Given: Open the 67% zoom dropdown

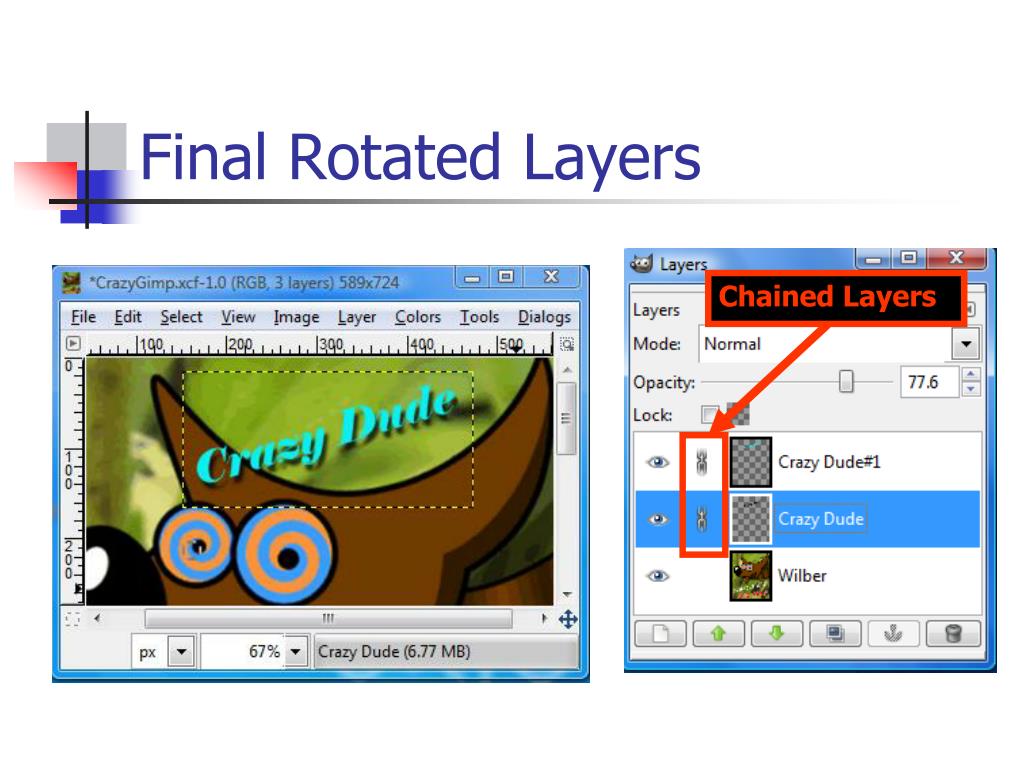Looking at the screenshot, I should [295, 651].
